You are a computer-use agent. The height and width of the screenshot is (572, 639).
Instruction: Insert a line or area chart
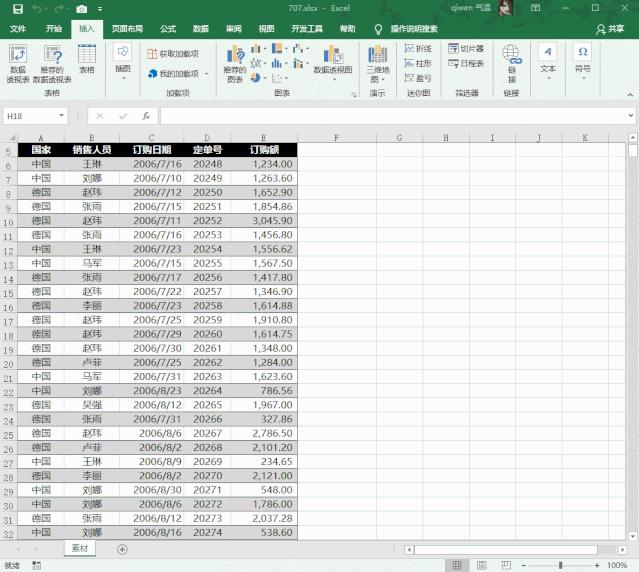[258, 63]
